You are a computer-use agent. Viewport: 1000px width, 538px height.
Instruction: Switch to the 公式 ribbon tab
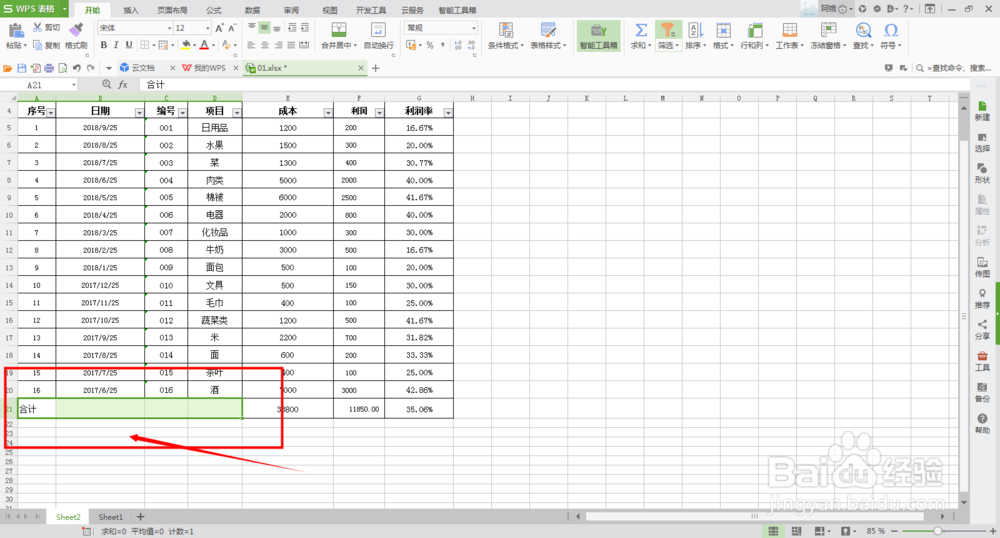pyautogui.click(x=214, y=10)
